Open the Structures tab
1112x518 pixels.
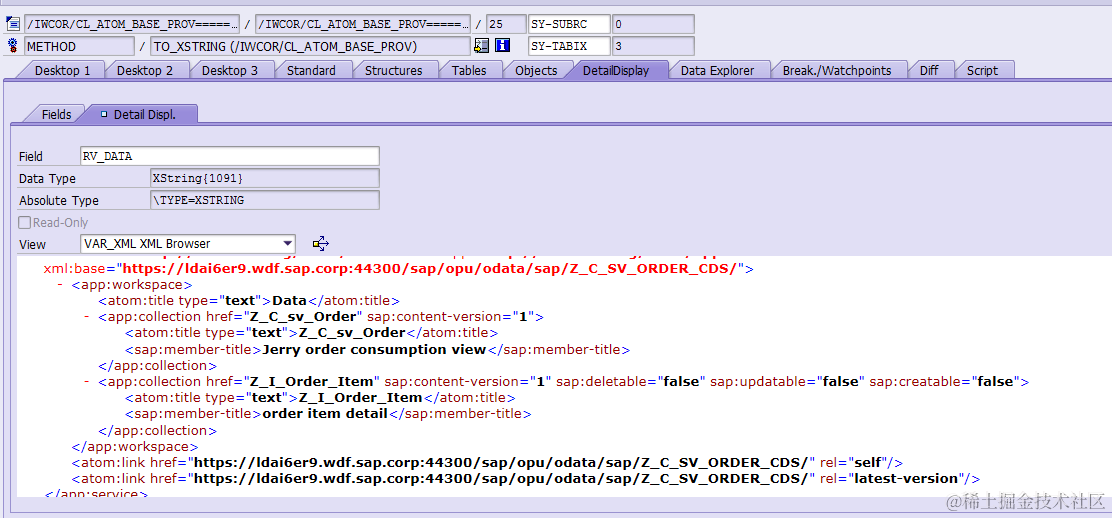(394, 70)
